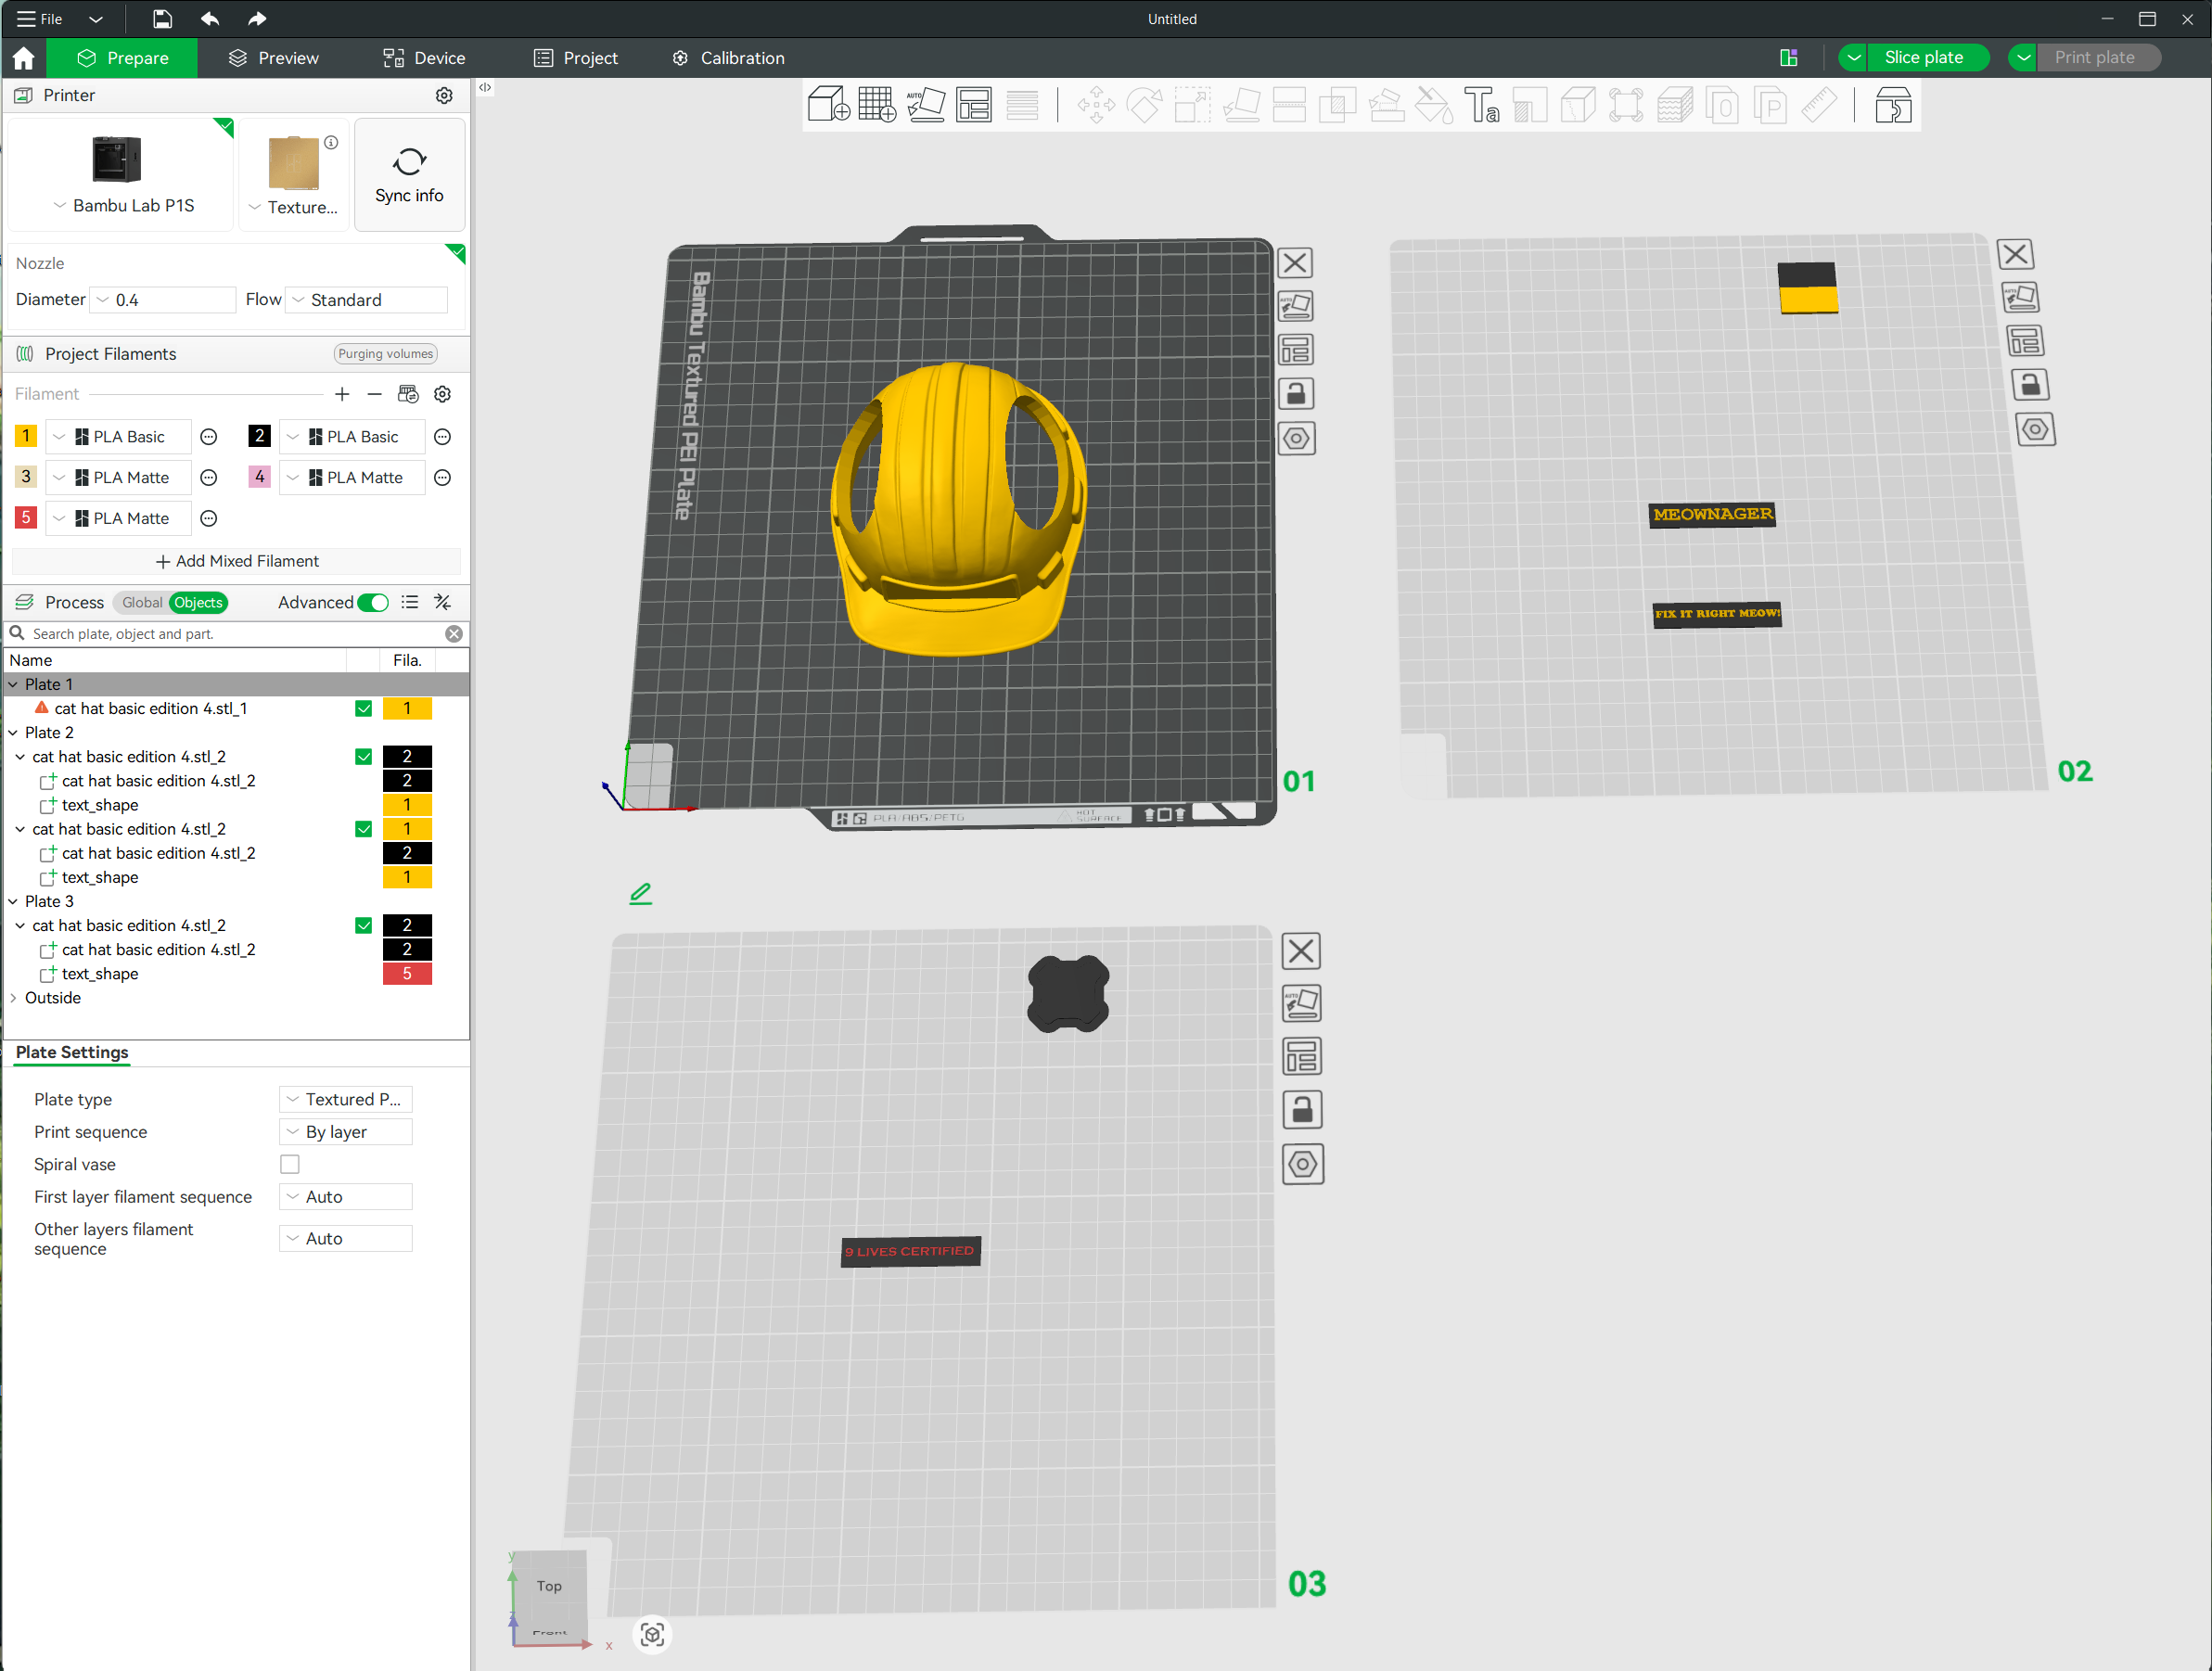Arrange objects on plate 02
This screenshot has height=1671, width=2212.
(x=2025, y=341)
